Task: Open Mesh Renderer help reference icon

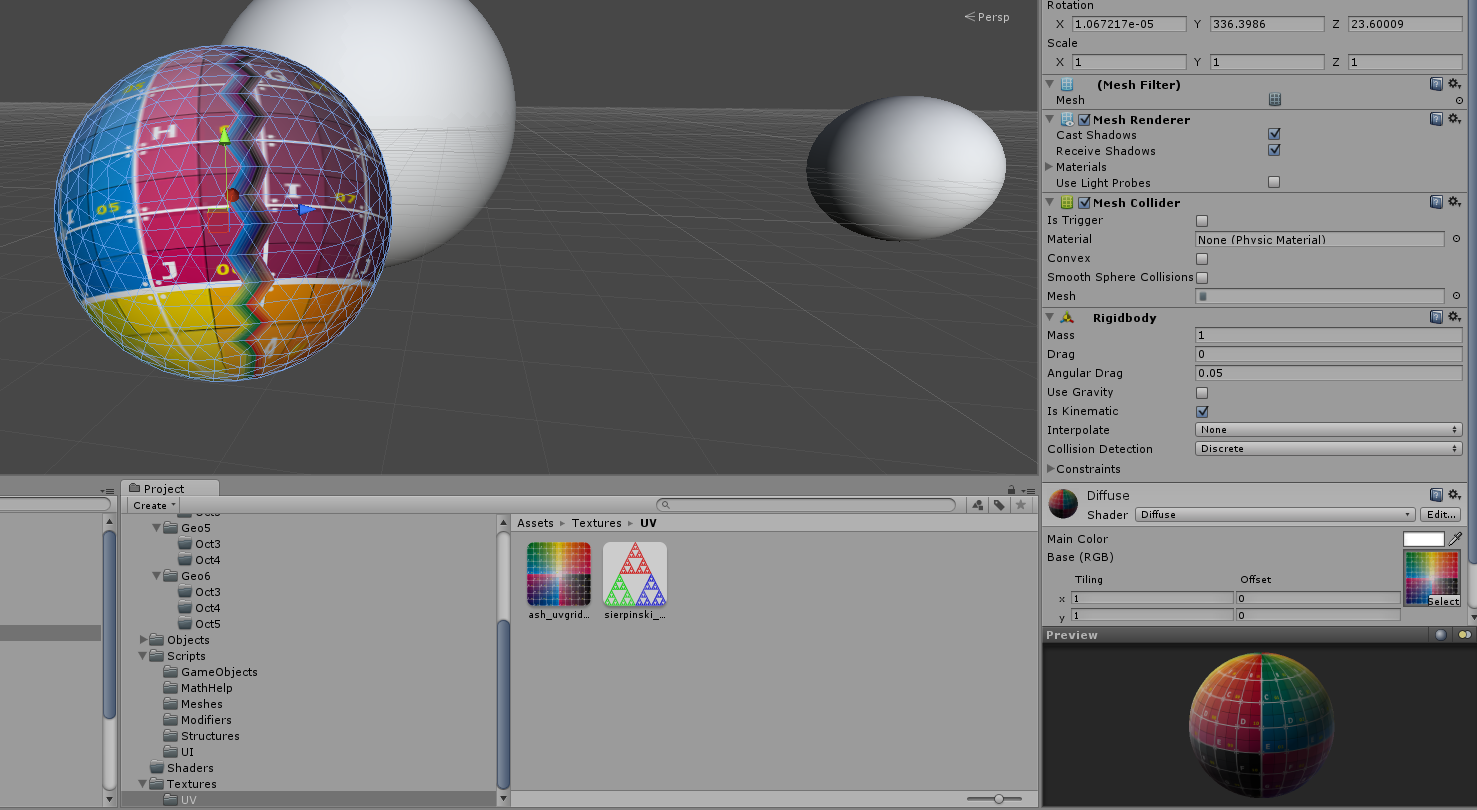Action: tap(1436, 119)
